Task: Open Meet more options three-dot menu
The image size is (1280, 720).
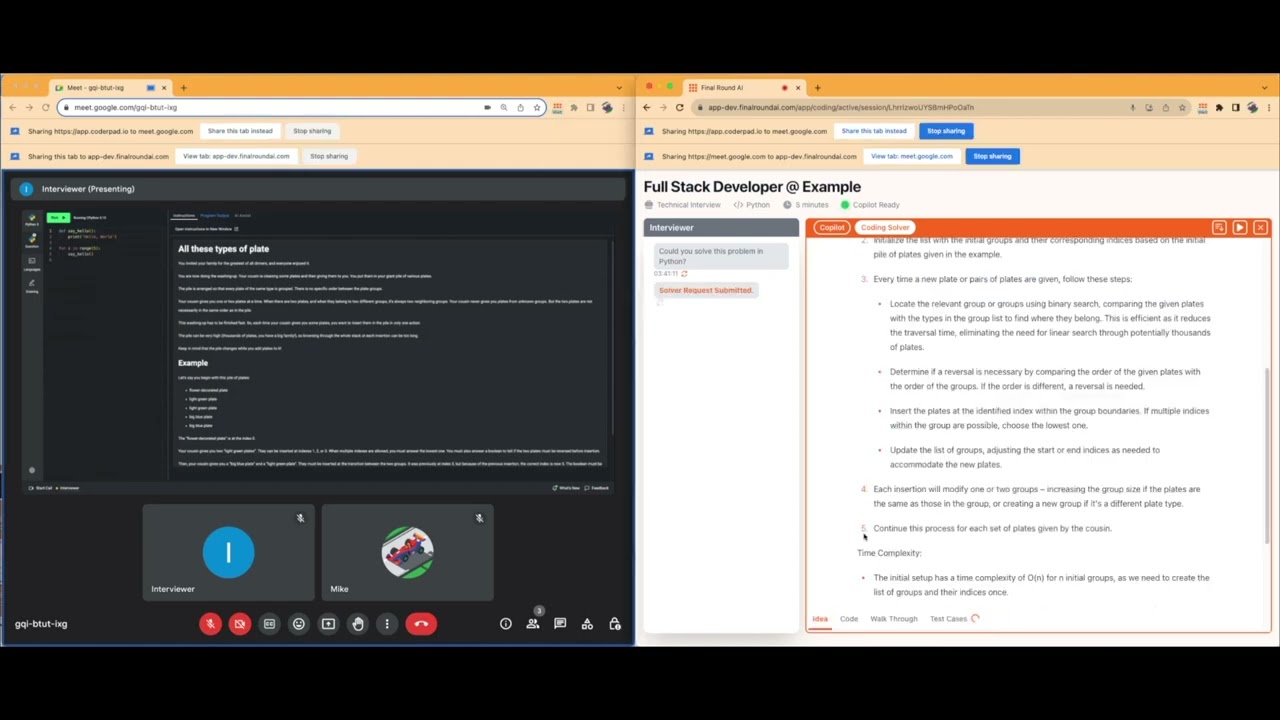Action: pyautogui.click(x=387, y=624)
